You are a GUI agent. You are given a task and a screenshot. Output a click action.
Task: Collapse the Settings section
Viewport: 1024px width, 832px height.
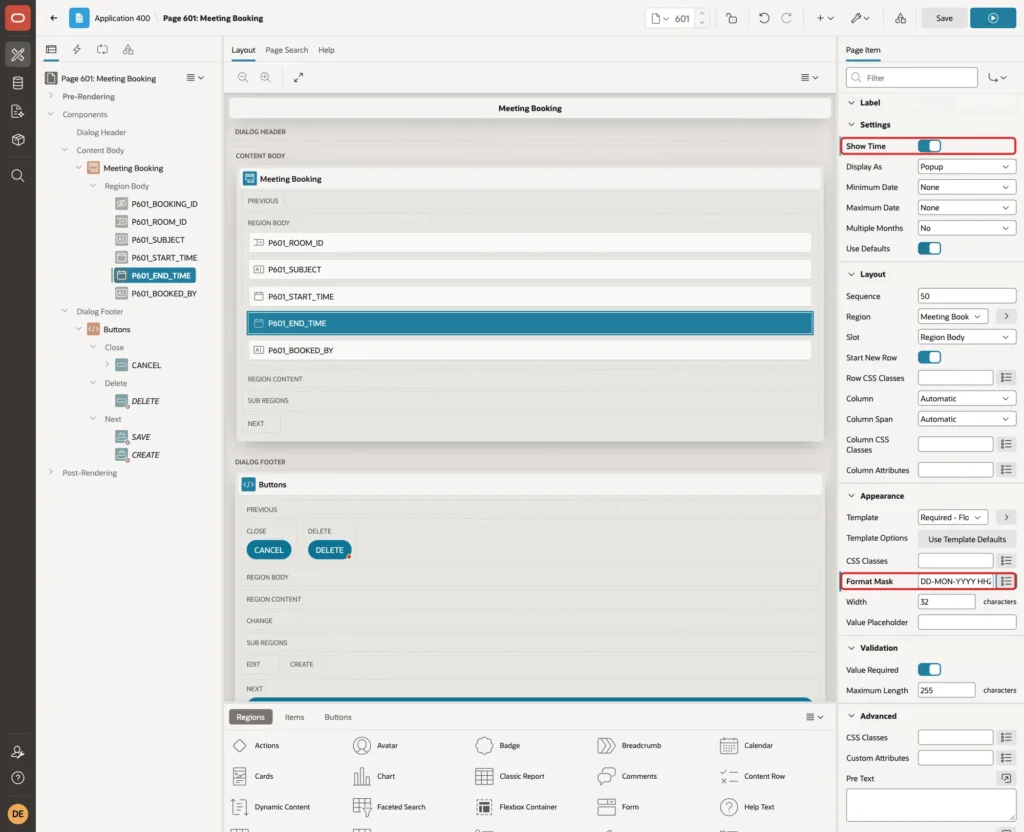coord(851,125)
